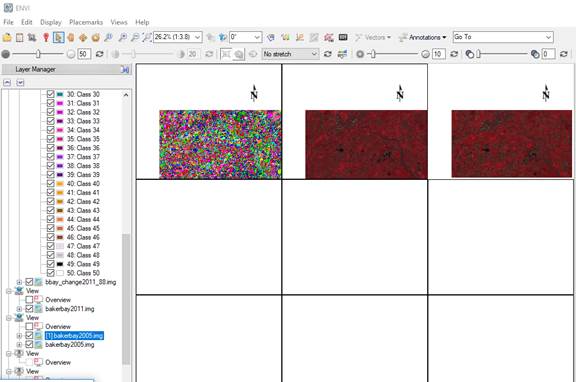
Task: Reset brightness with the refresh icon
Action: tap(100, 54)
